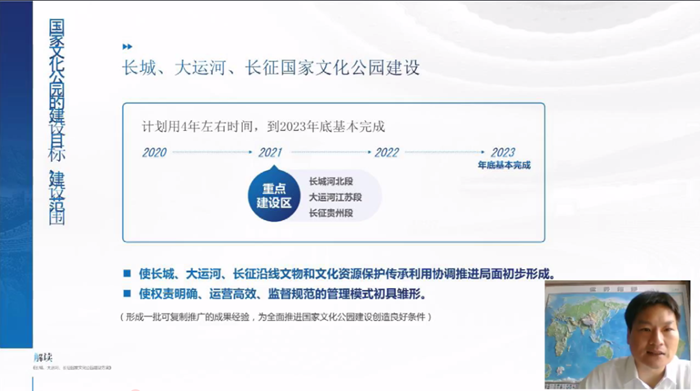Select the 2022 timeline year
Screen dimensions: 700x391
[x=387, y=153]
